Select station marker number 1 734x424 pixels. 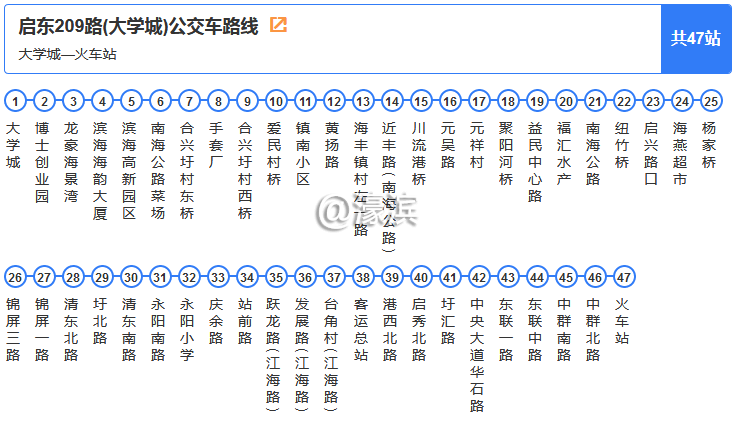14,101
